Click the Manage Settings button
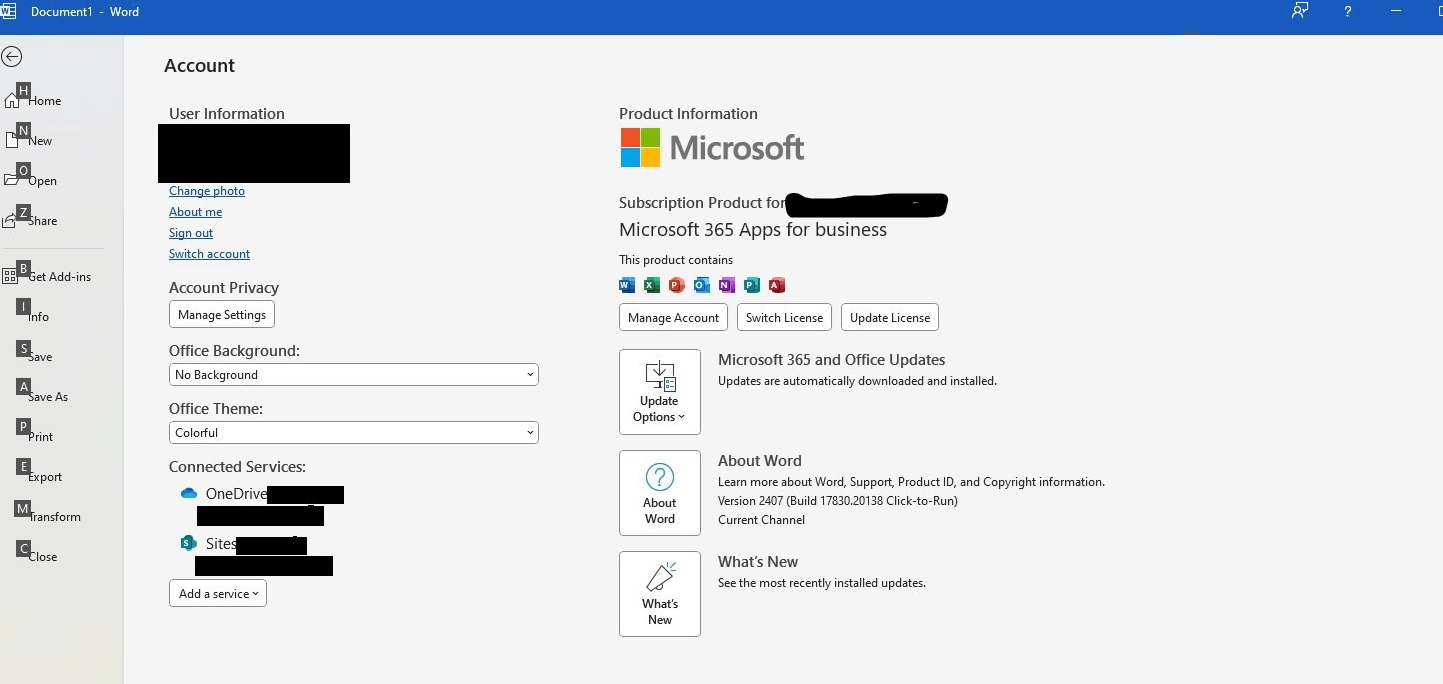 (222, 315)
